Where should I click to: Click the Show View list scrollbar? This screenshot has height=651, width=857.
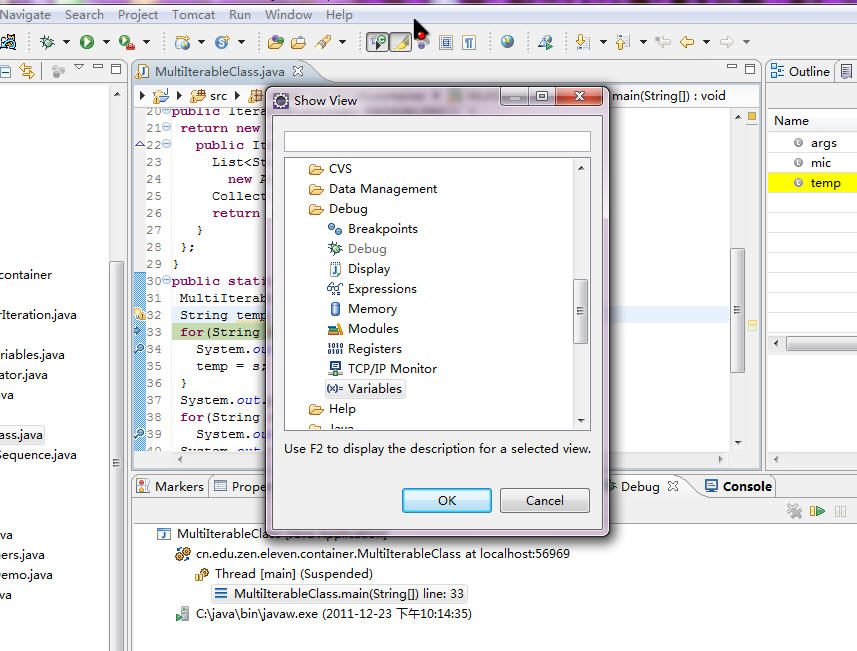(x=580, y=310)
